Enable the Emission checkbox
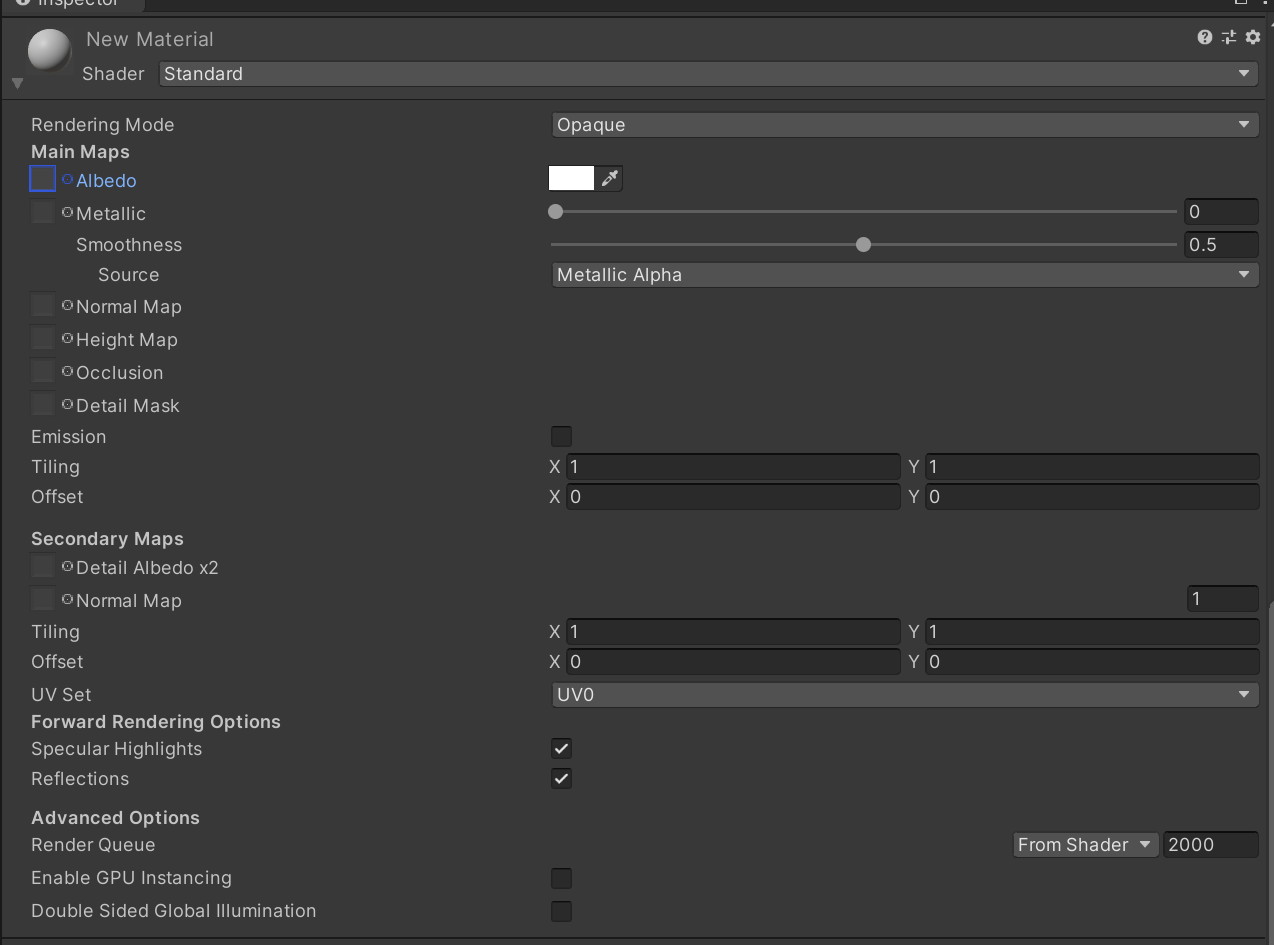Screen dimensions: 1274x945 pyautogui.click(x=561, y=436)
